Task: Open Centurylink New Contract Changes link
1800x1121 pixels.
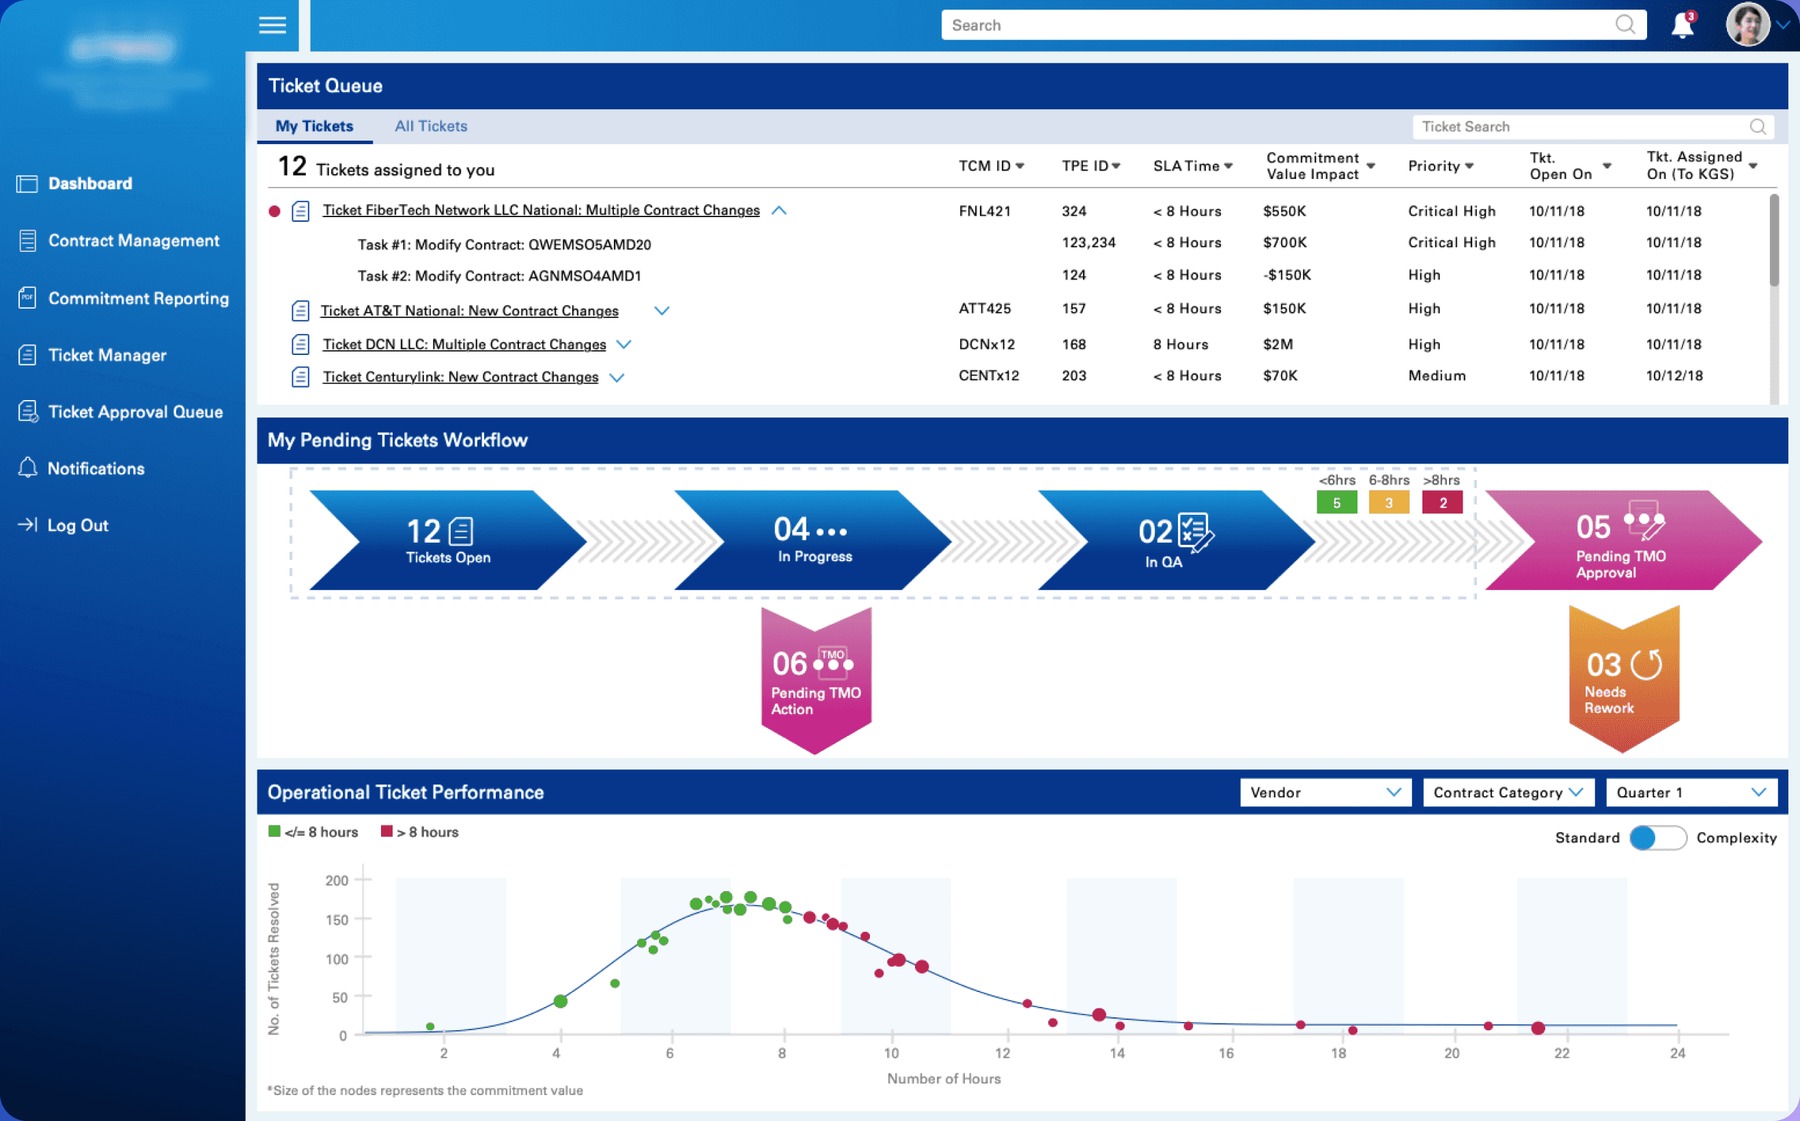Action: tap(460, 377)
